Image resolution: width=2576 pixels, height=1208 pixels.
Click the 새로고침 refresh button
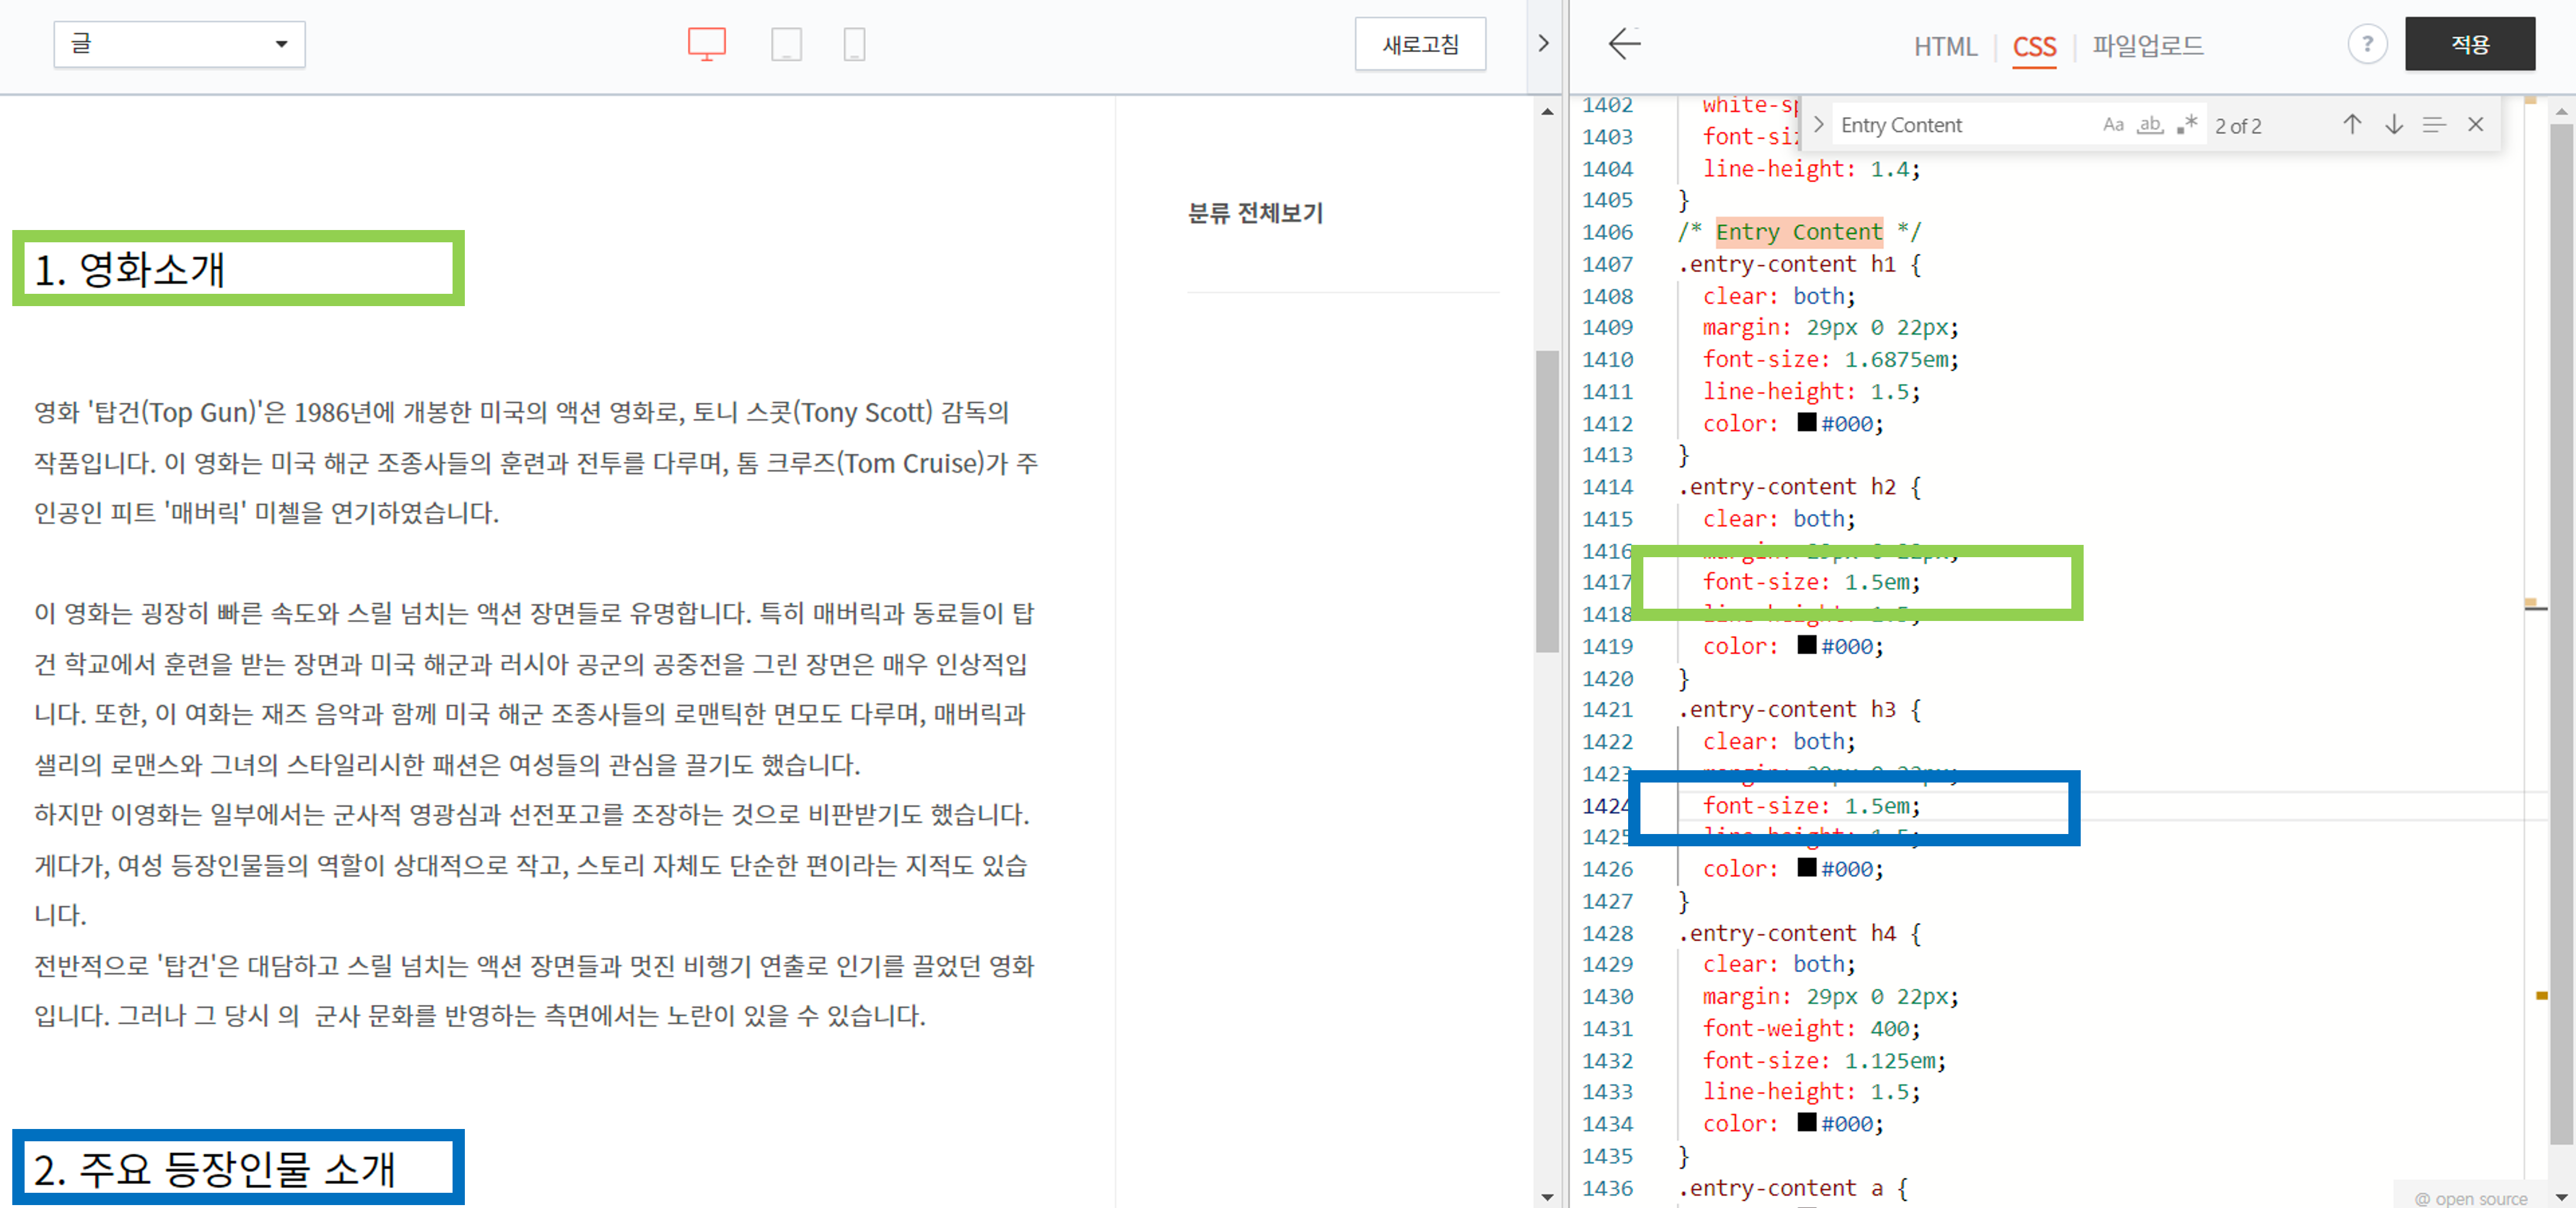tap(1420, 44)
